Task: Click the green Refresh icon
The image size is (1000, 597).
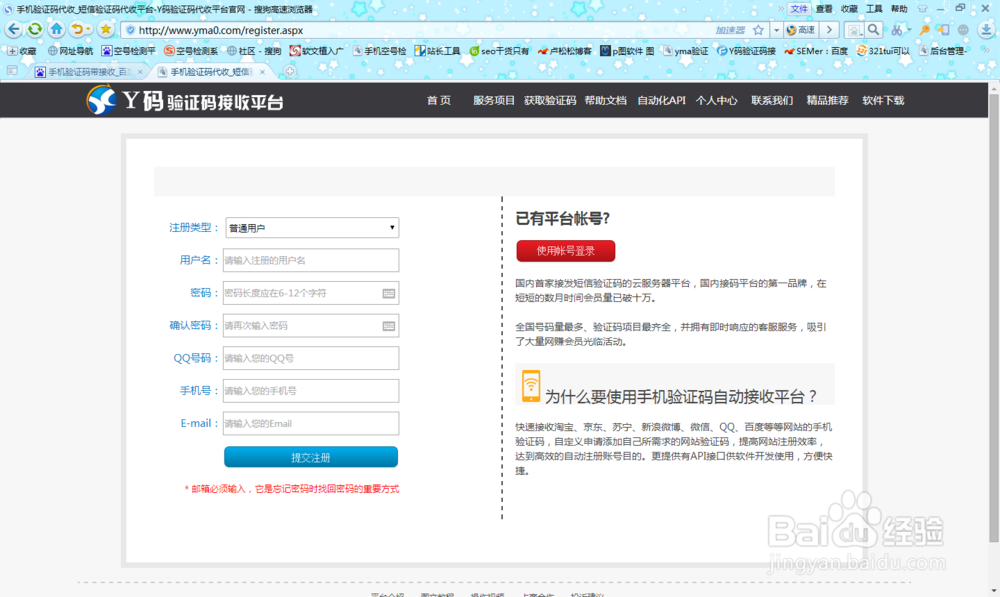Action: click(35, 29)
